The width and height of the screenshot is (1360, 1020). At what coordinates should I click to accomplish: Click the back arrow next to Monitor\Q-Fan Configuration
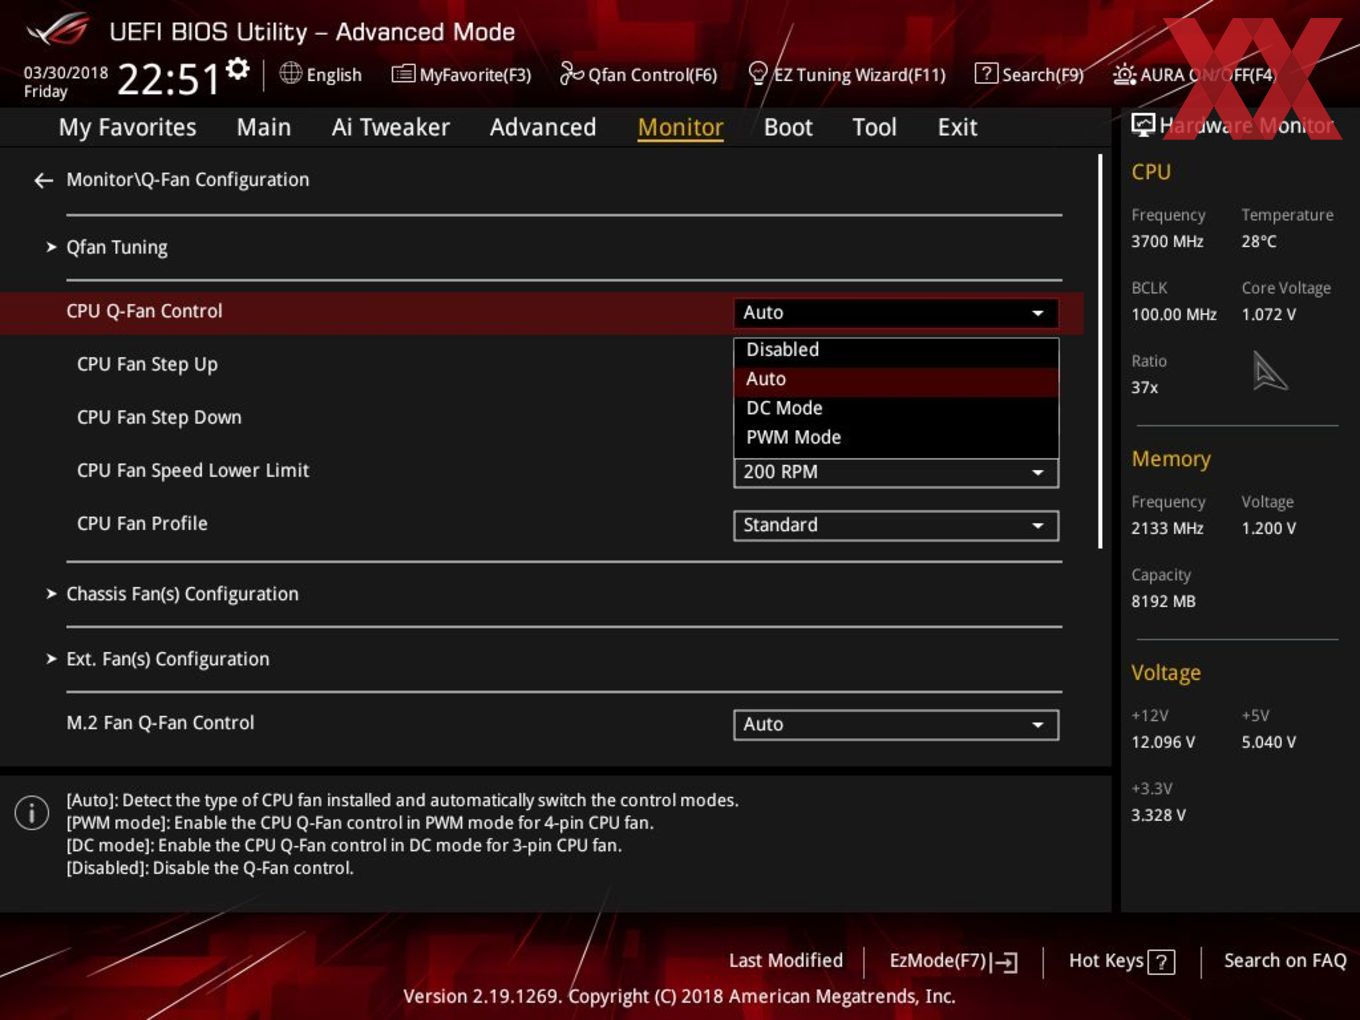click(x=43, y=180)
